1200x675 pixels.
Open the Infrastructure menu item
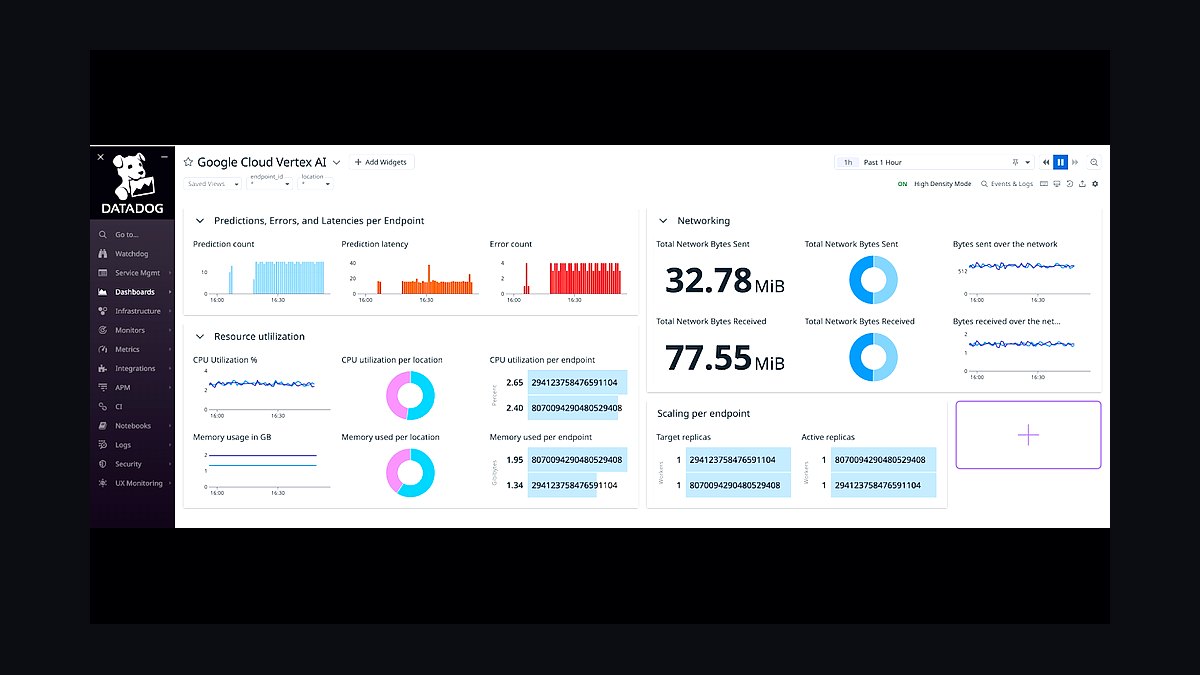(x=134, y=311)
